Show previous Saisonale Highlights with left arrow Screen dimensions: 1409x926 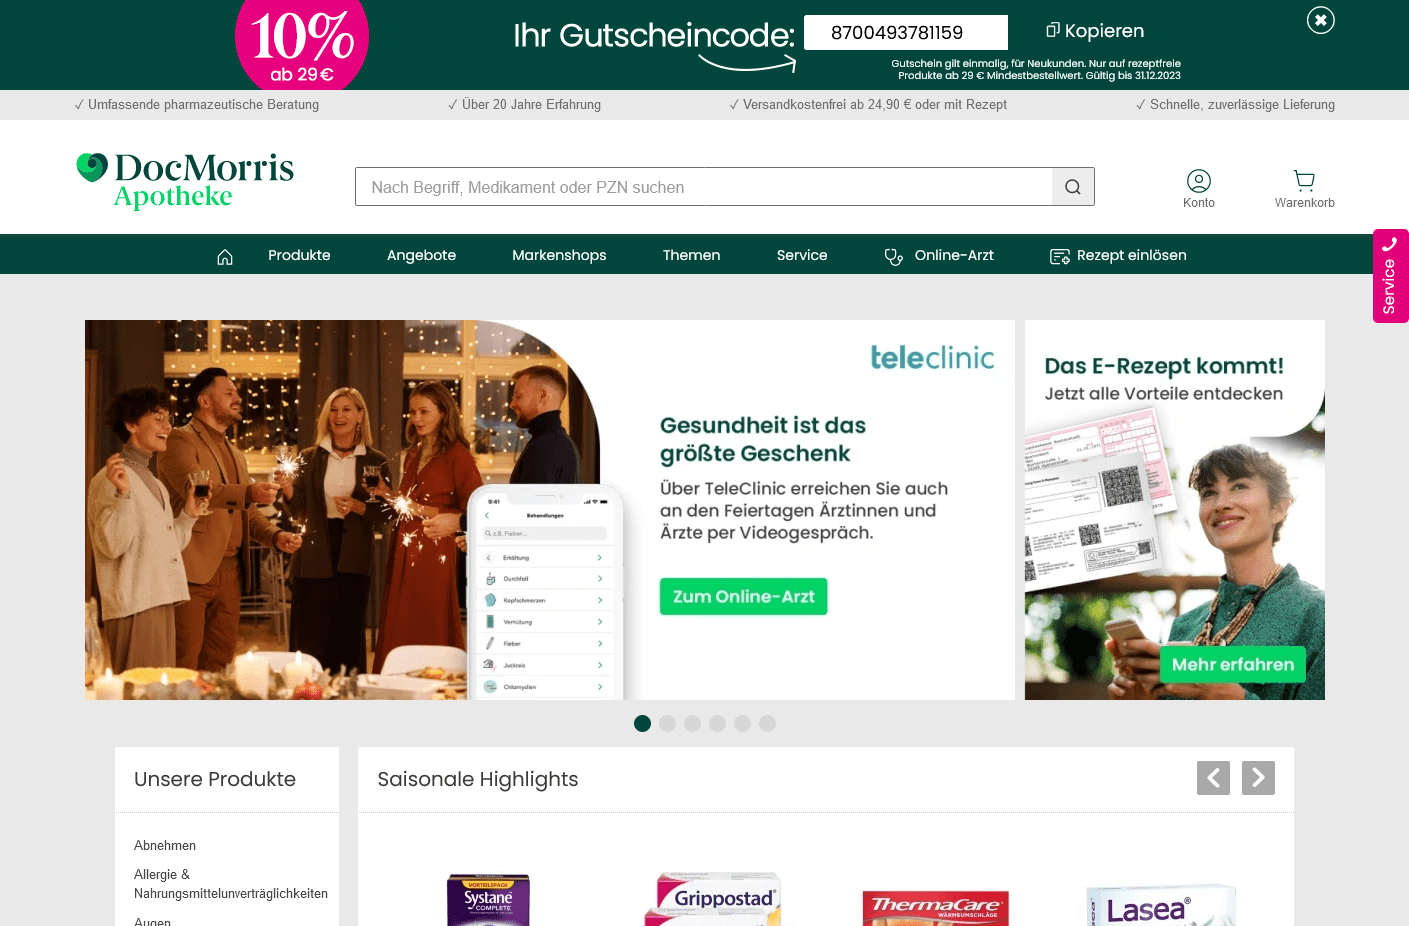[x=1213, y=778]
